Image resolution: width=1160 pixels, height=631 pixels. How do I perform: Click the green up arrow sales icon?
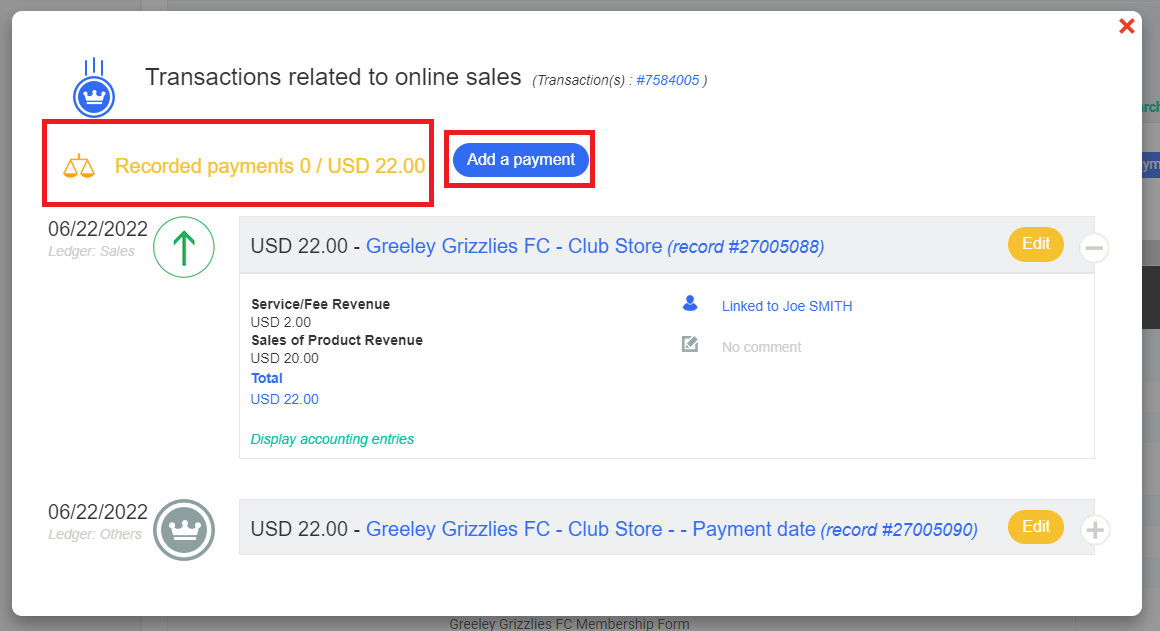point(184,248)
